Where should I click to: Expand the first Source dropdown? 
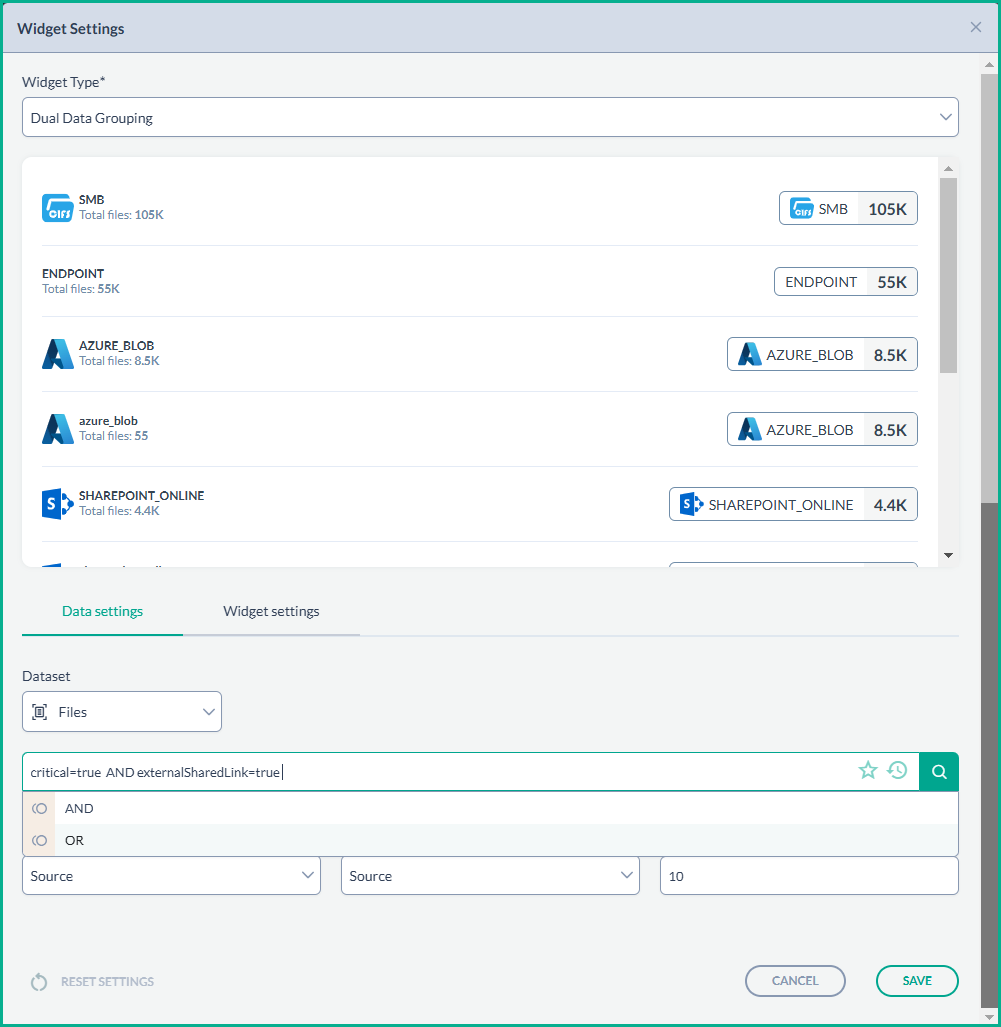[171, 876]
